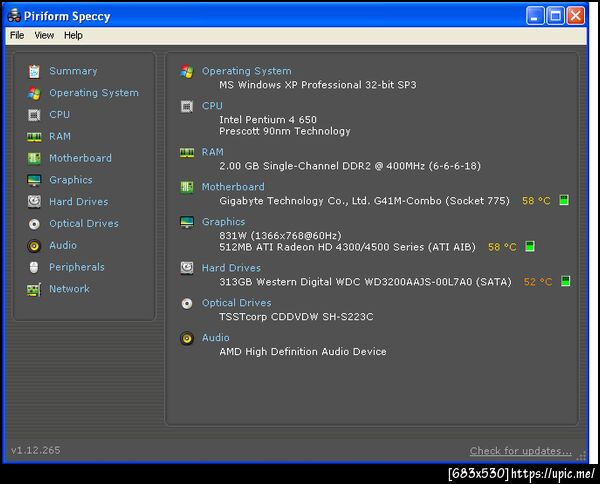This screenshot has width=600, height=484.
Task: Click the Network card icon in sidebar
Action: pos(34,289)
